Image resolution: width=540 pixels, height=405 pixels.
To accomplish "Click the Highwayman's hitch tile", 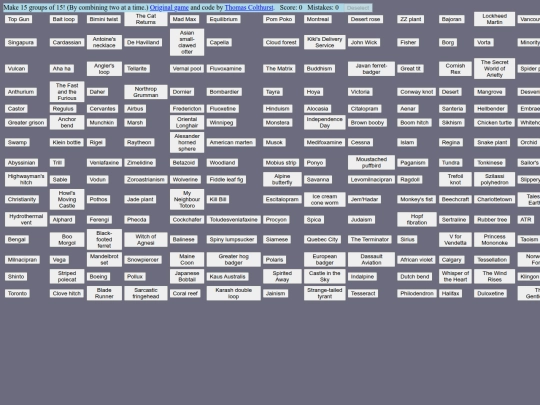I will pos(26,179).
